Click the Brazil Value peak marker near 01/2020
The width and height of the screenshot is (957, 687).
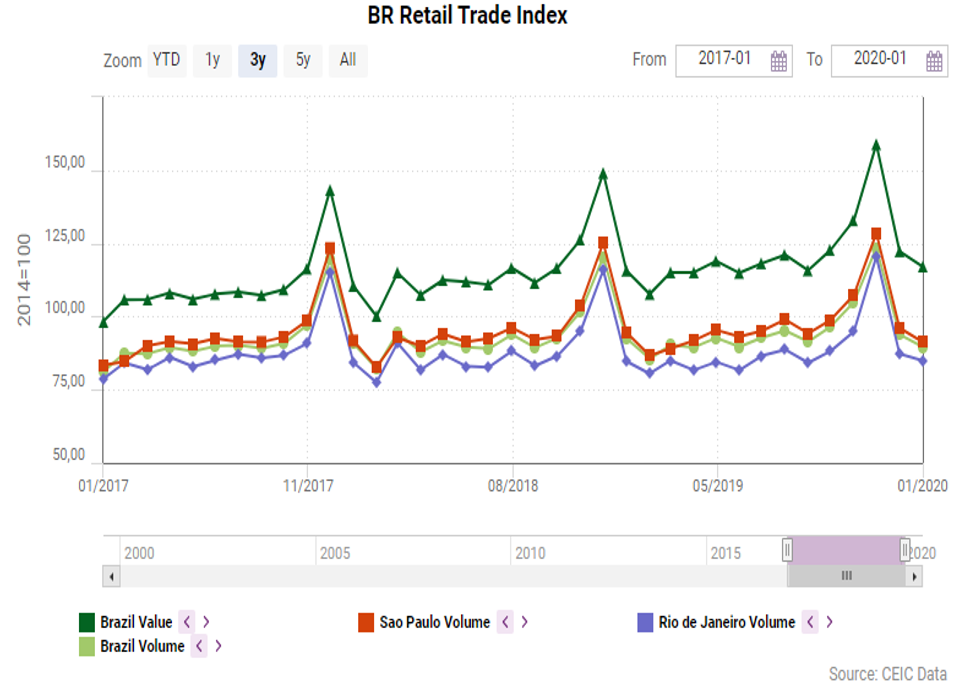876,145
